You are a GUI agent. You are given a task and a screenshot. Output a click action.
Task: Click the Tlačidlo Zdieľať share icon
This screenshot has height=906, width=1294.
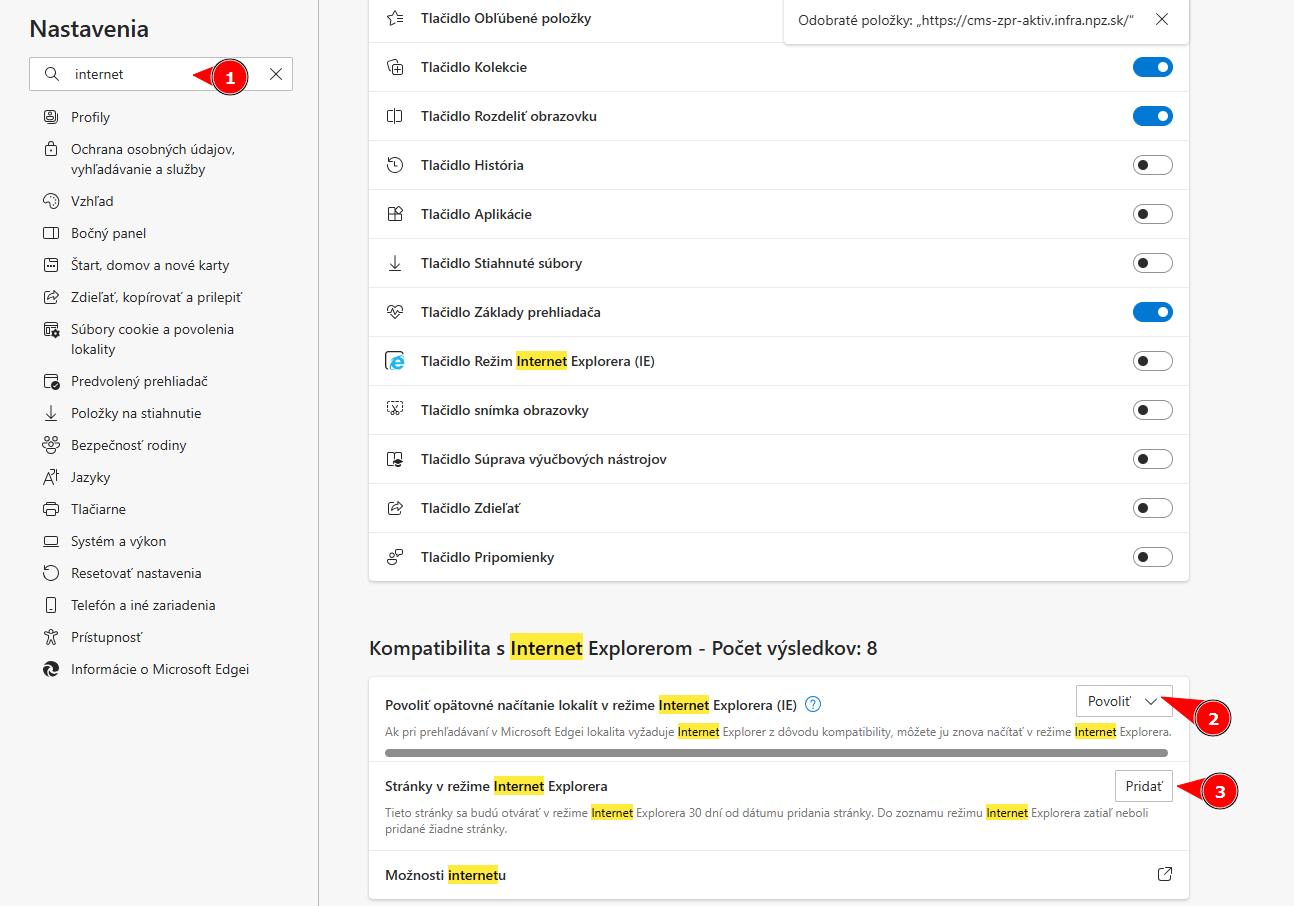395,508
